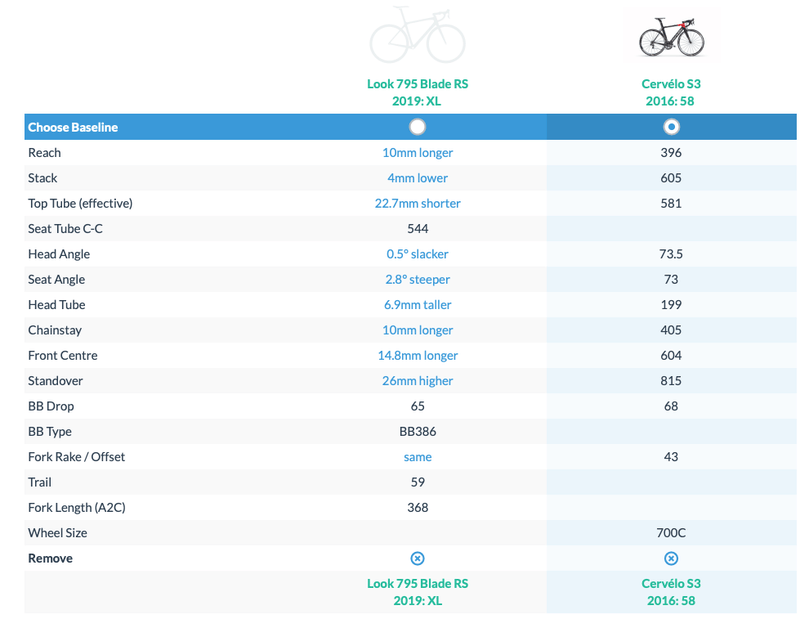Click the '10mm longer' chainstay difference
Screen dimensions: 800x619
[x=417, y=330]
